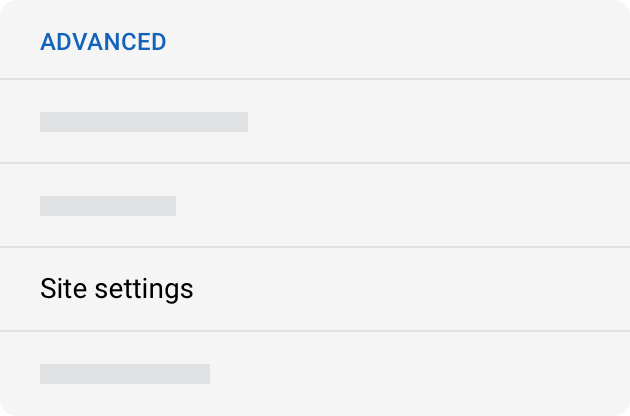Screen dimensions: 630x416
Task: Click the Site settings text label
Action: (117, 289)
